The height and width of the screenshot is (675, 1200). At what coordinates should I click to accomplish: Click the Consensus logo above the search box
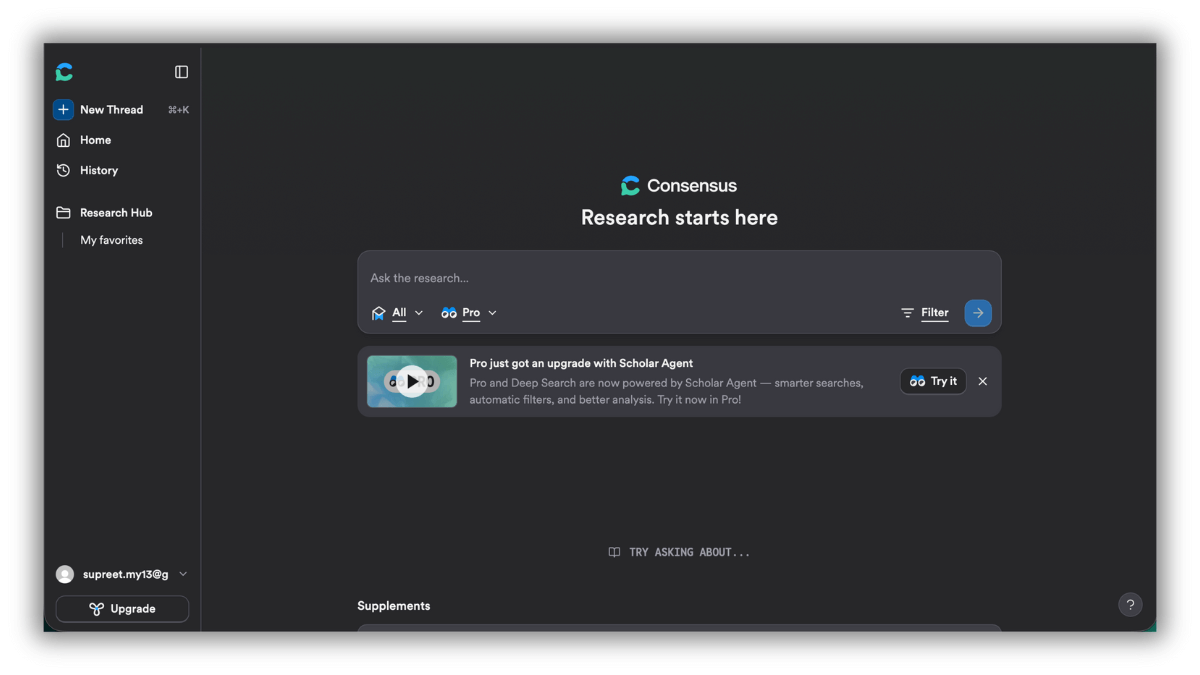[679, 186]
